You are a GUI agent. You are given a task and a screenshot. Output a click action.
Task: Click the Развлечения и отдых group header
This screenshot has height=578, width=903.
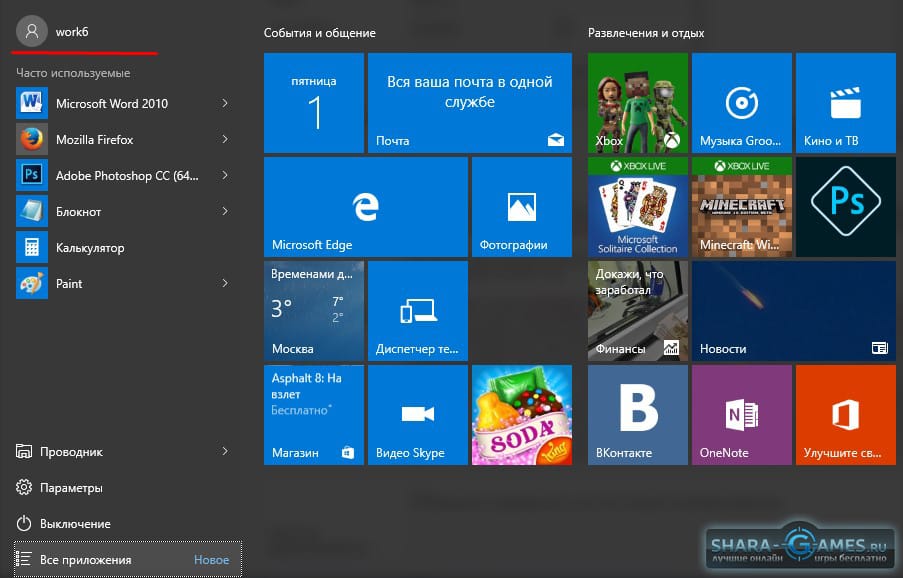[646, 33]
